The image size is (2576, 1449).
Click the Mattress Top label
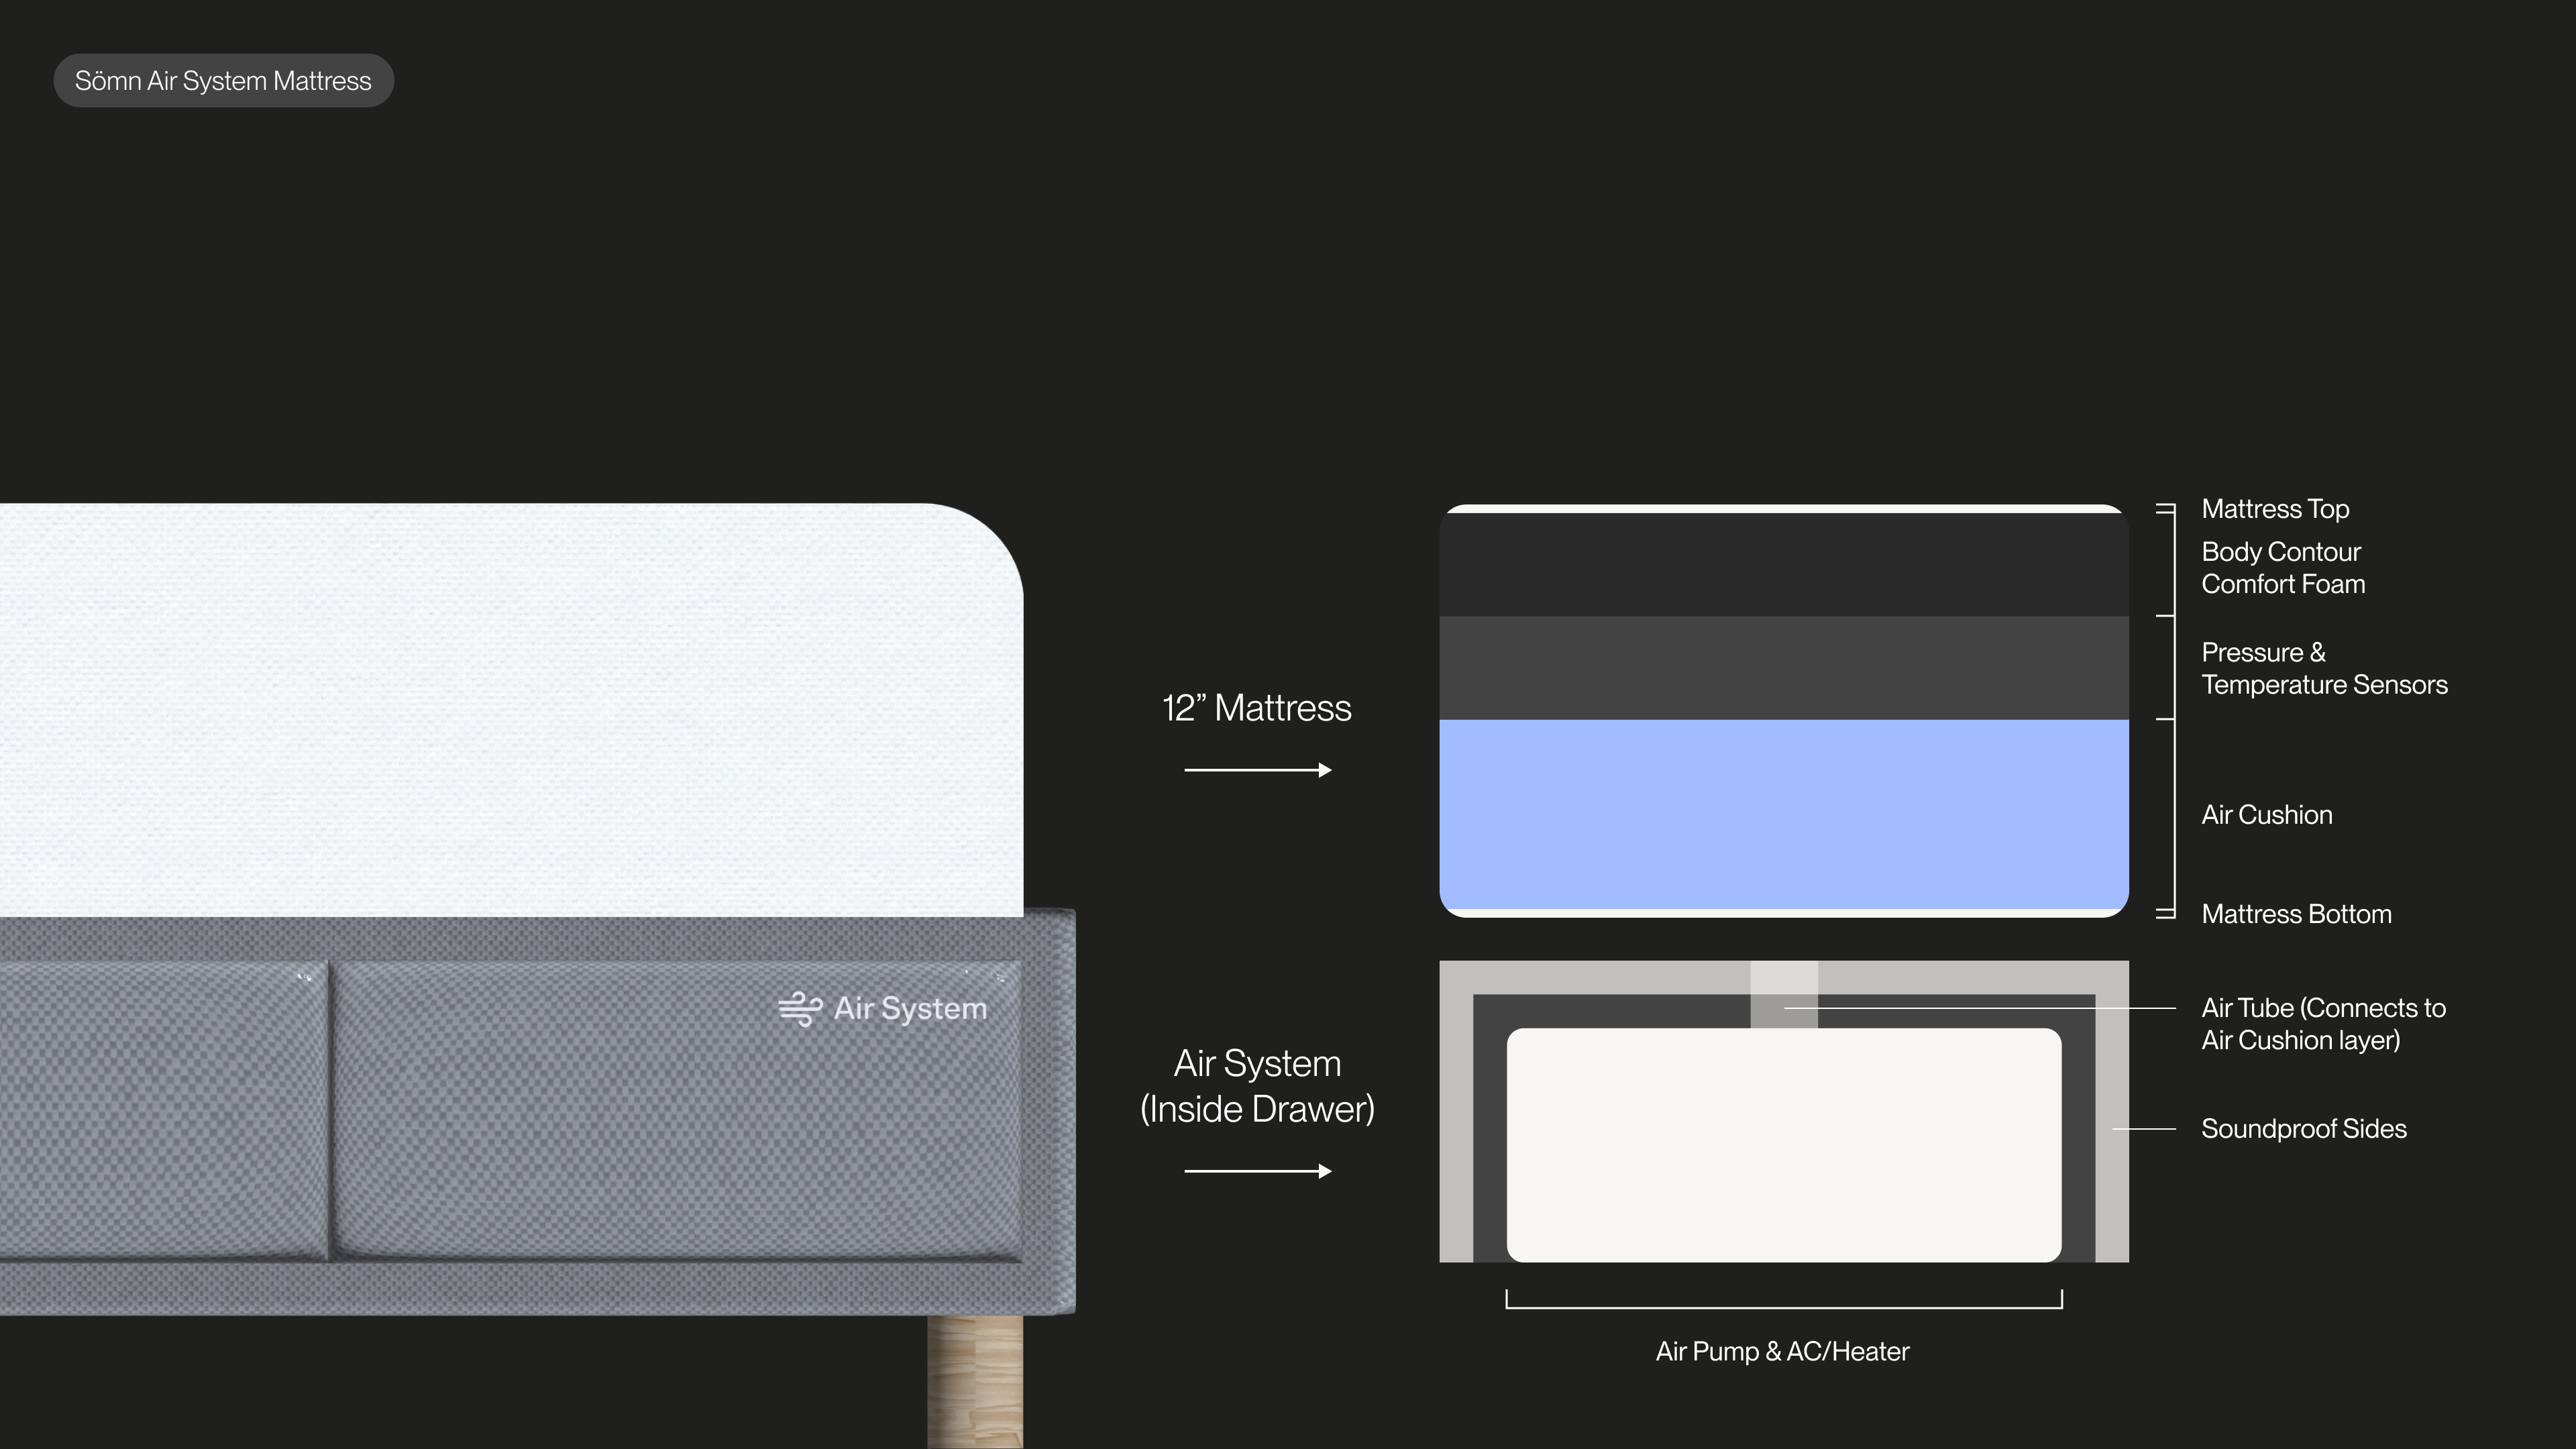pyautogui.click(x=2275, y=509)
